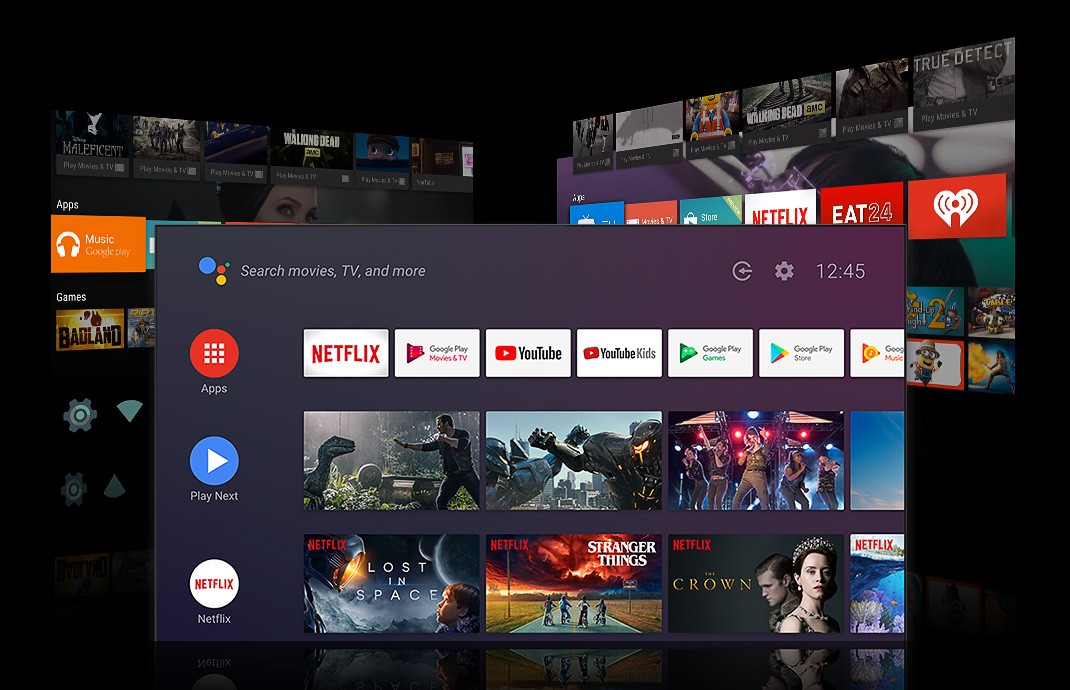Image resolution: width=1070 pixels, height=690 pixels.
Task: Play the dinosaur movie thumbnail
Action: [392, 461]
